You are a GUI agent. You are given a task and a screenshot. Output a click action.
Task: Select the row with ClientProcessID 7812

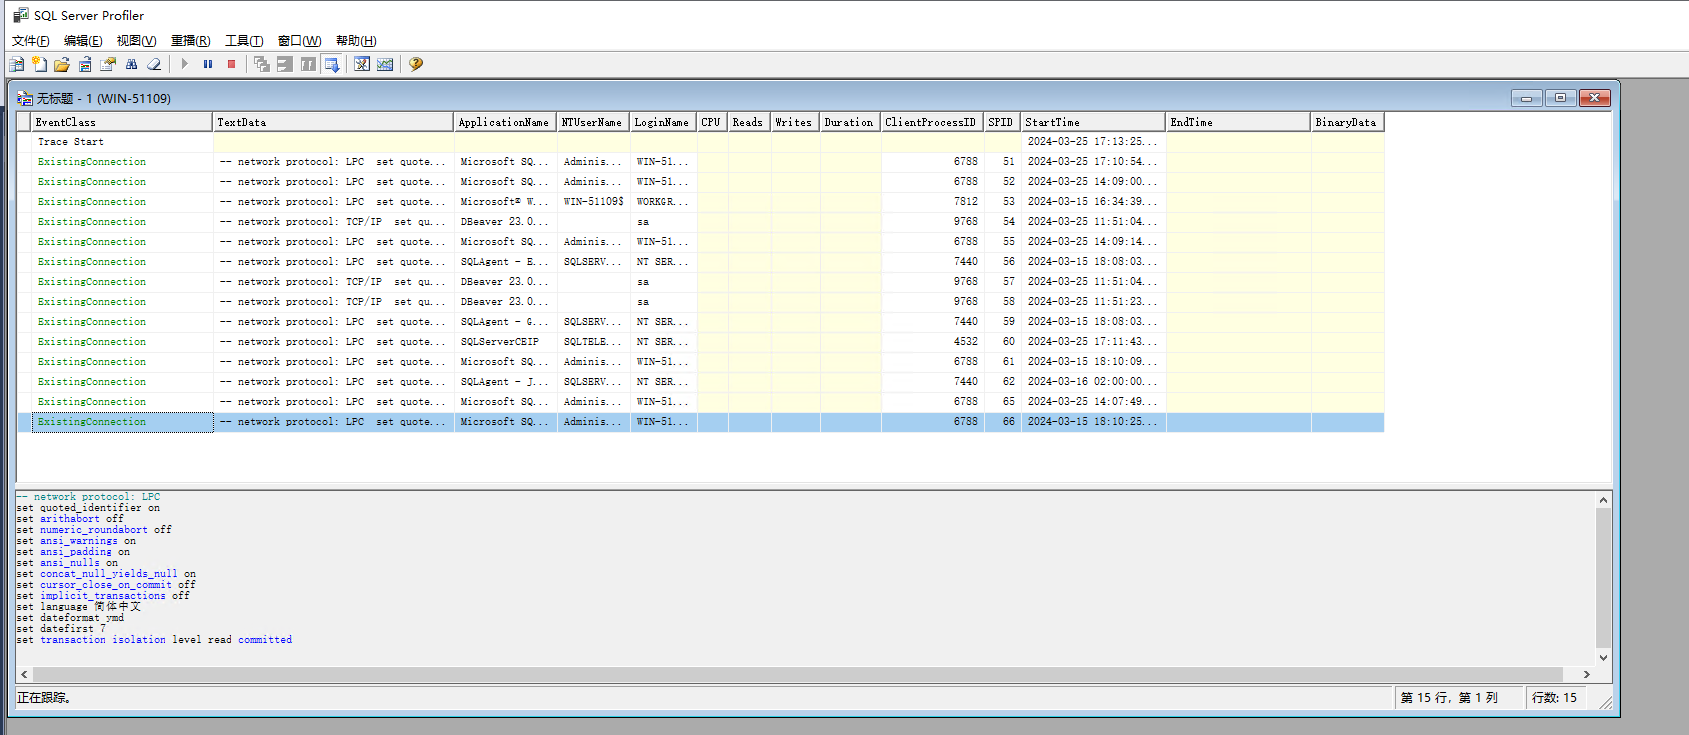tap(701, 202)
